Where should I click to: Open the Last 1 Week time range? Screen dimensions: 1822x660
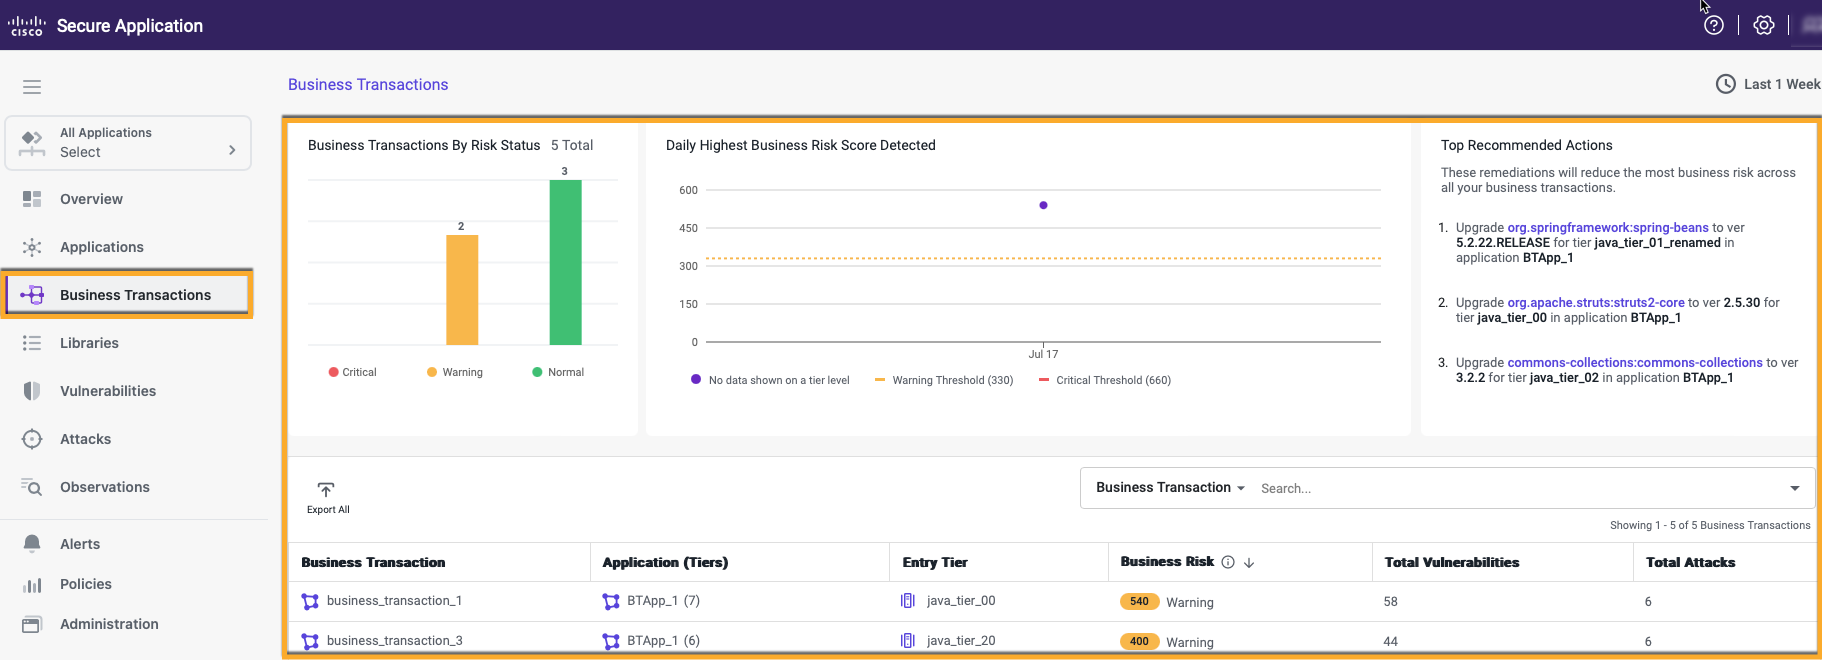pyautogui.click(x=1768, y=84)
